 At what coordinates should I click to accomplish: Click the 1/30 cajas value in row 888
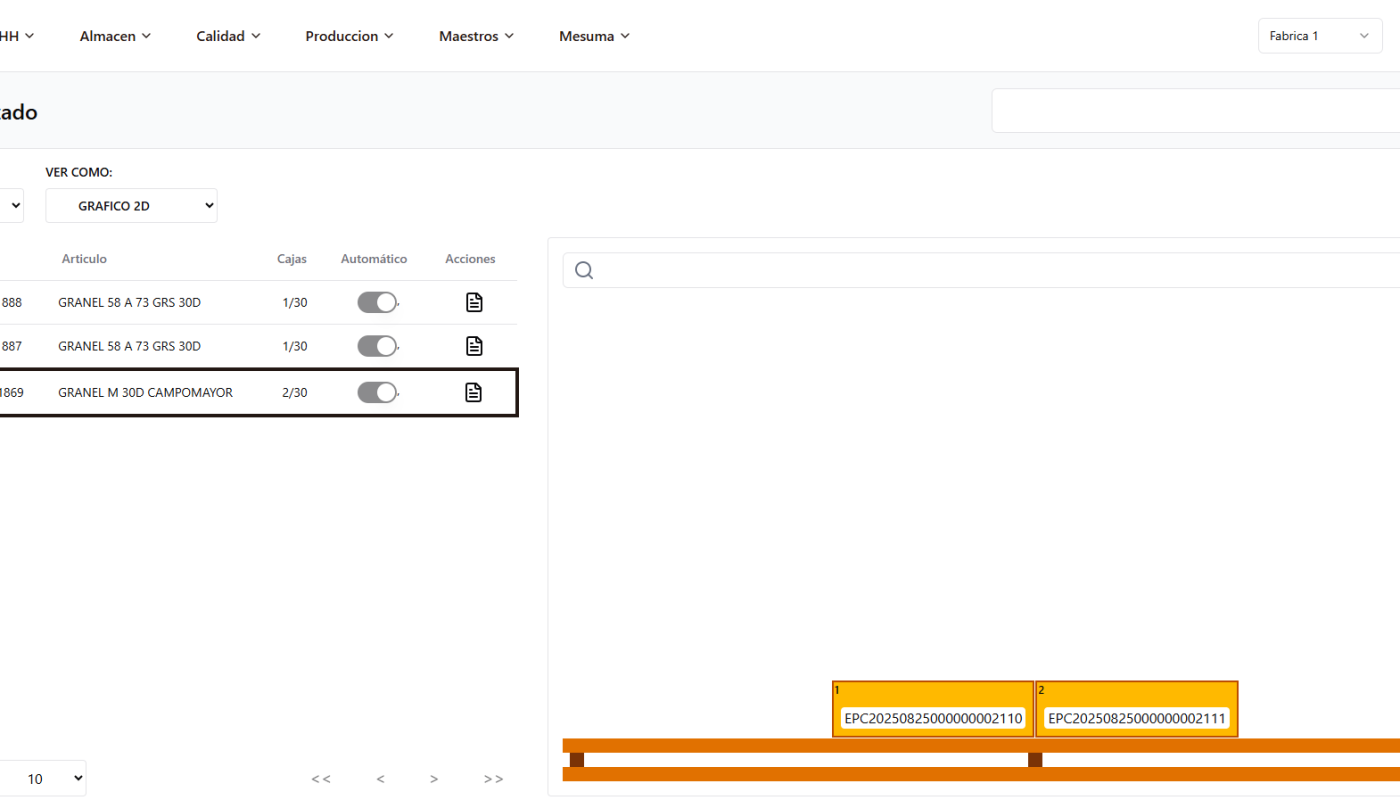[295, 302]
